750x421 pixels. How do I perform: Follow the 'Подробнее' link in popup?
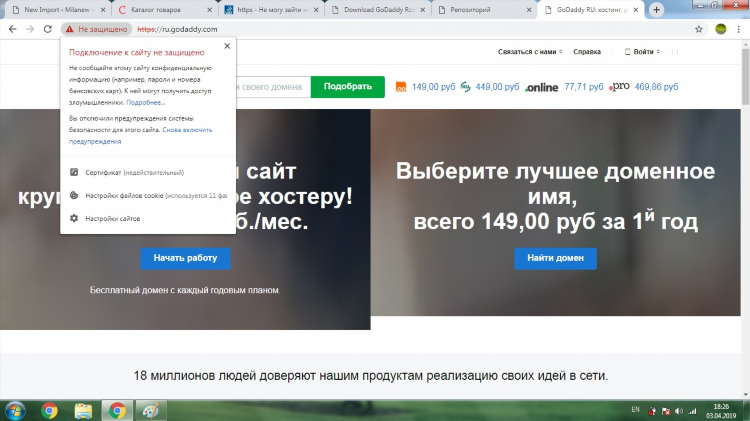(x=145, y=102)
